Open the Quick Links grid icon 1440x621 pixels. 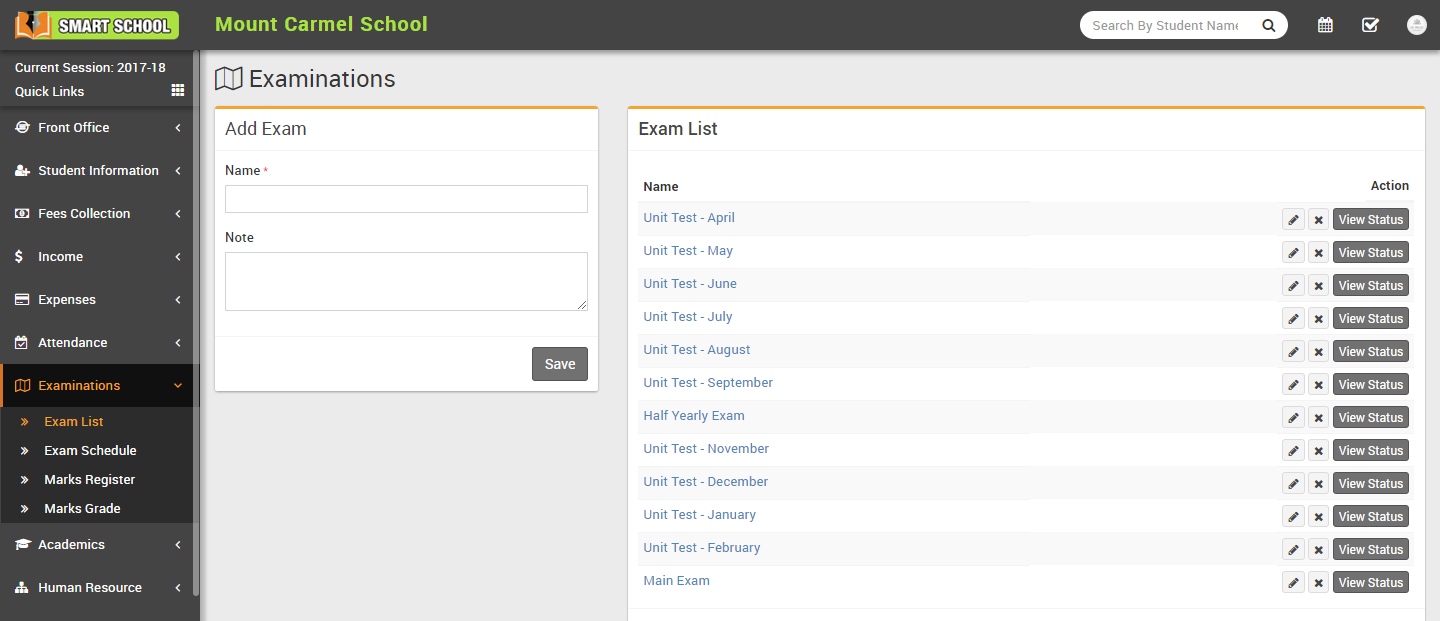(178, 90)
